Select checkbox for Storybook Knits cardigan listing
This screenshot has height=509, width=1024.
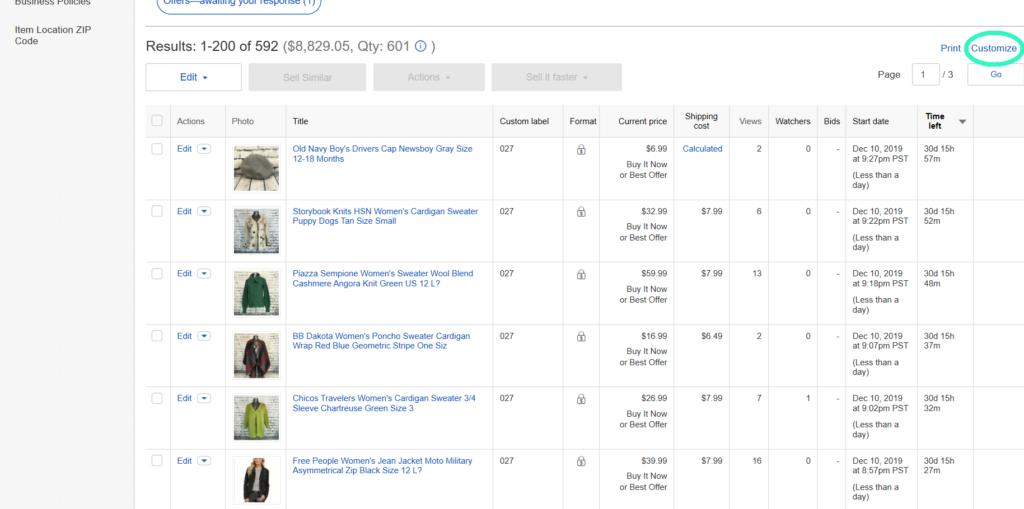tap(157, 211)
